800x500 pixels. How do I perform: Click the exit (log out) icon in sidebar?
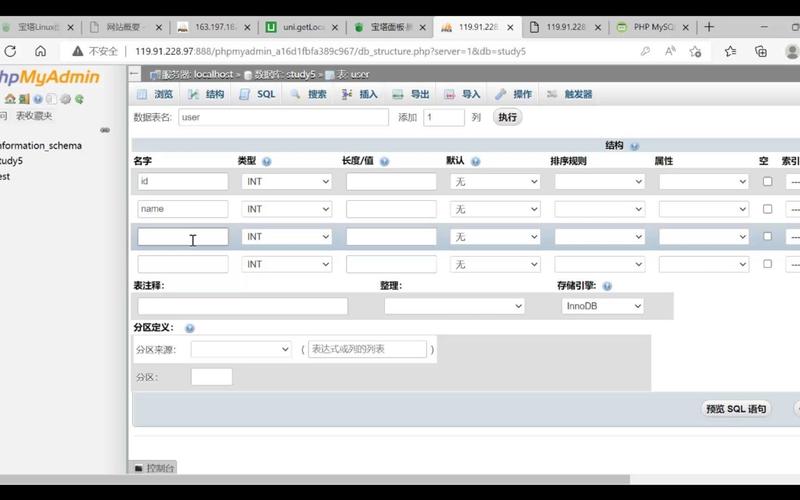(24, 99)
